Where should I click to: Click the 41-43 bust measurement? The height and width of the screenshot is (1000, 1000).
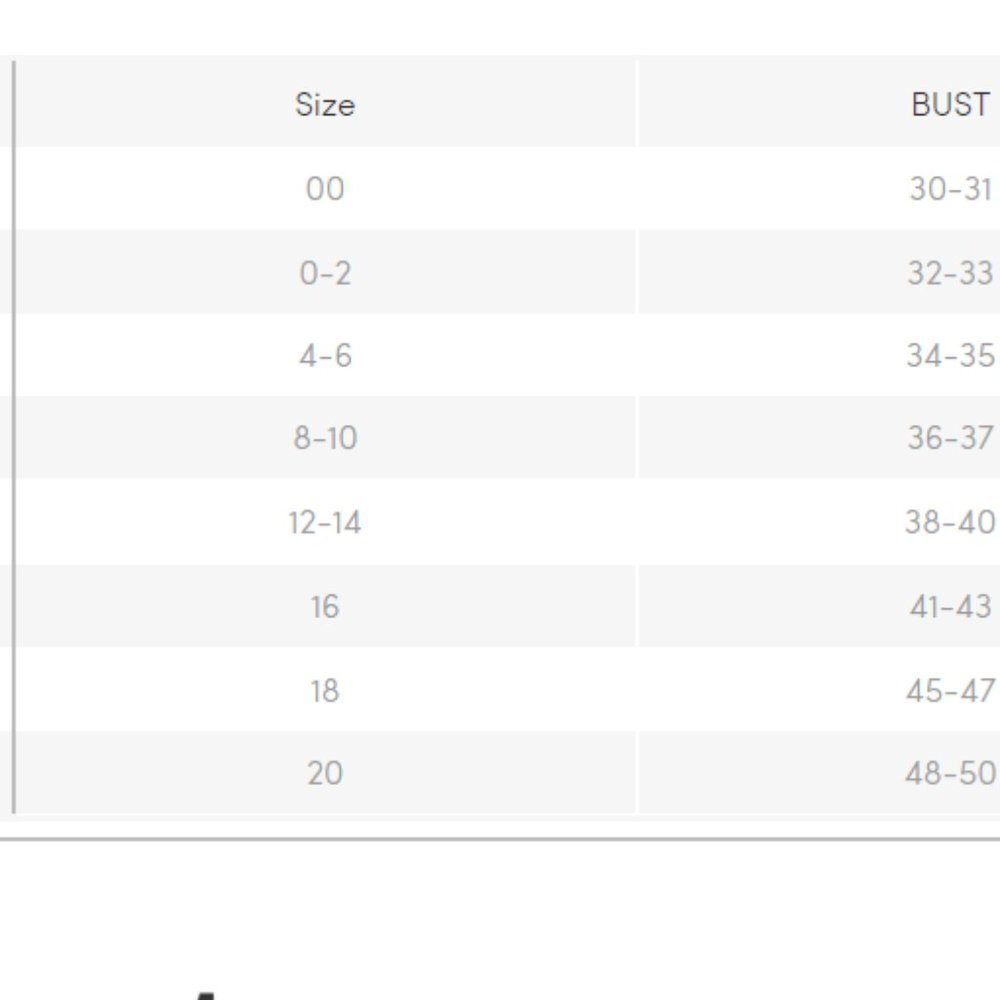pyautogui.click(x=950, y=606)
